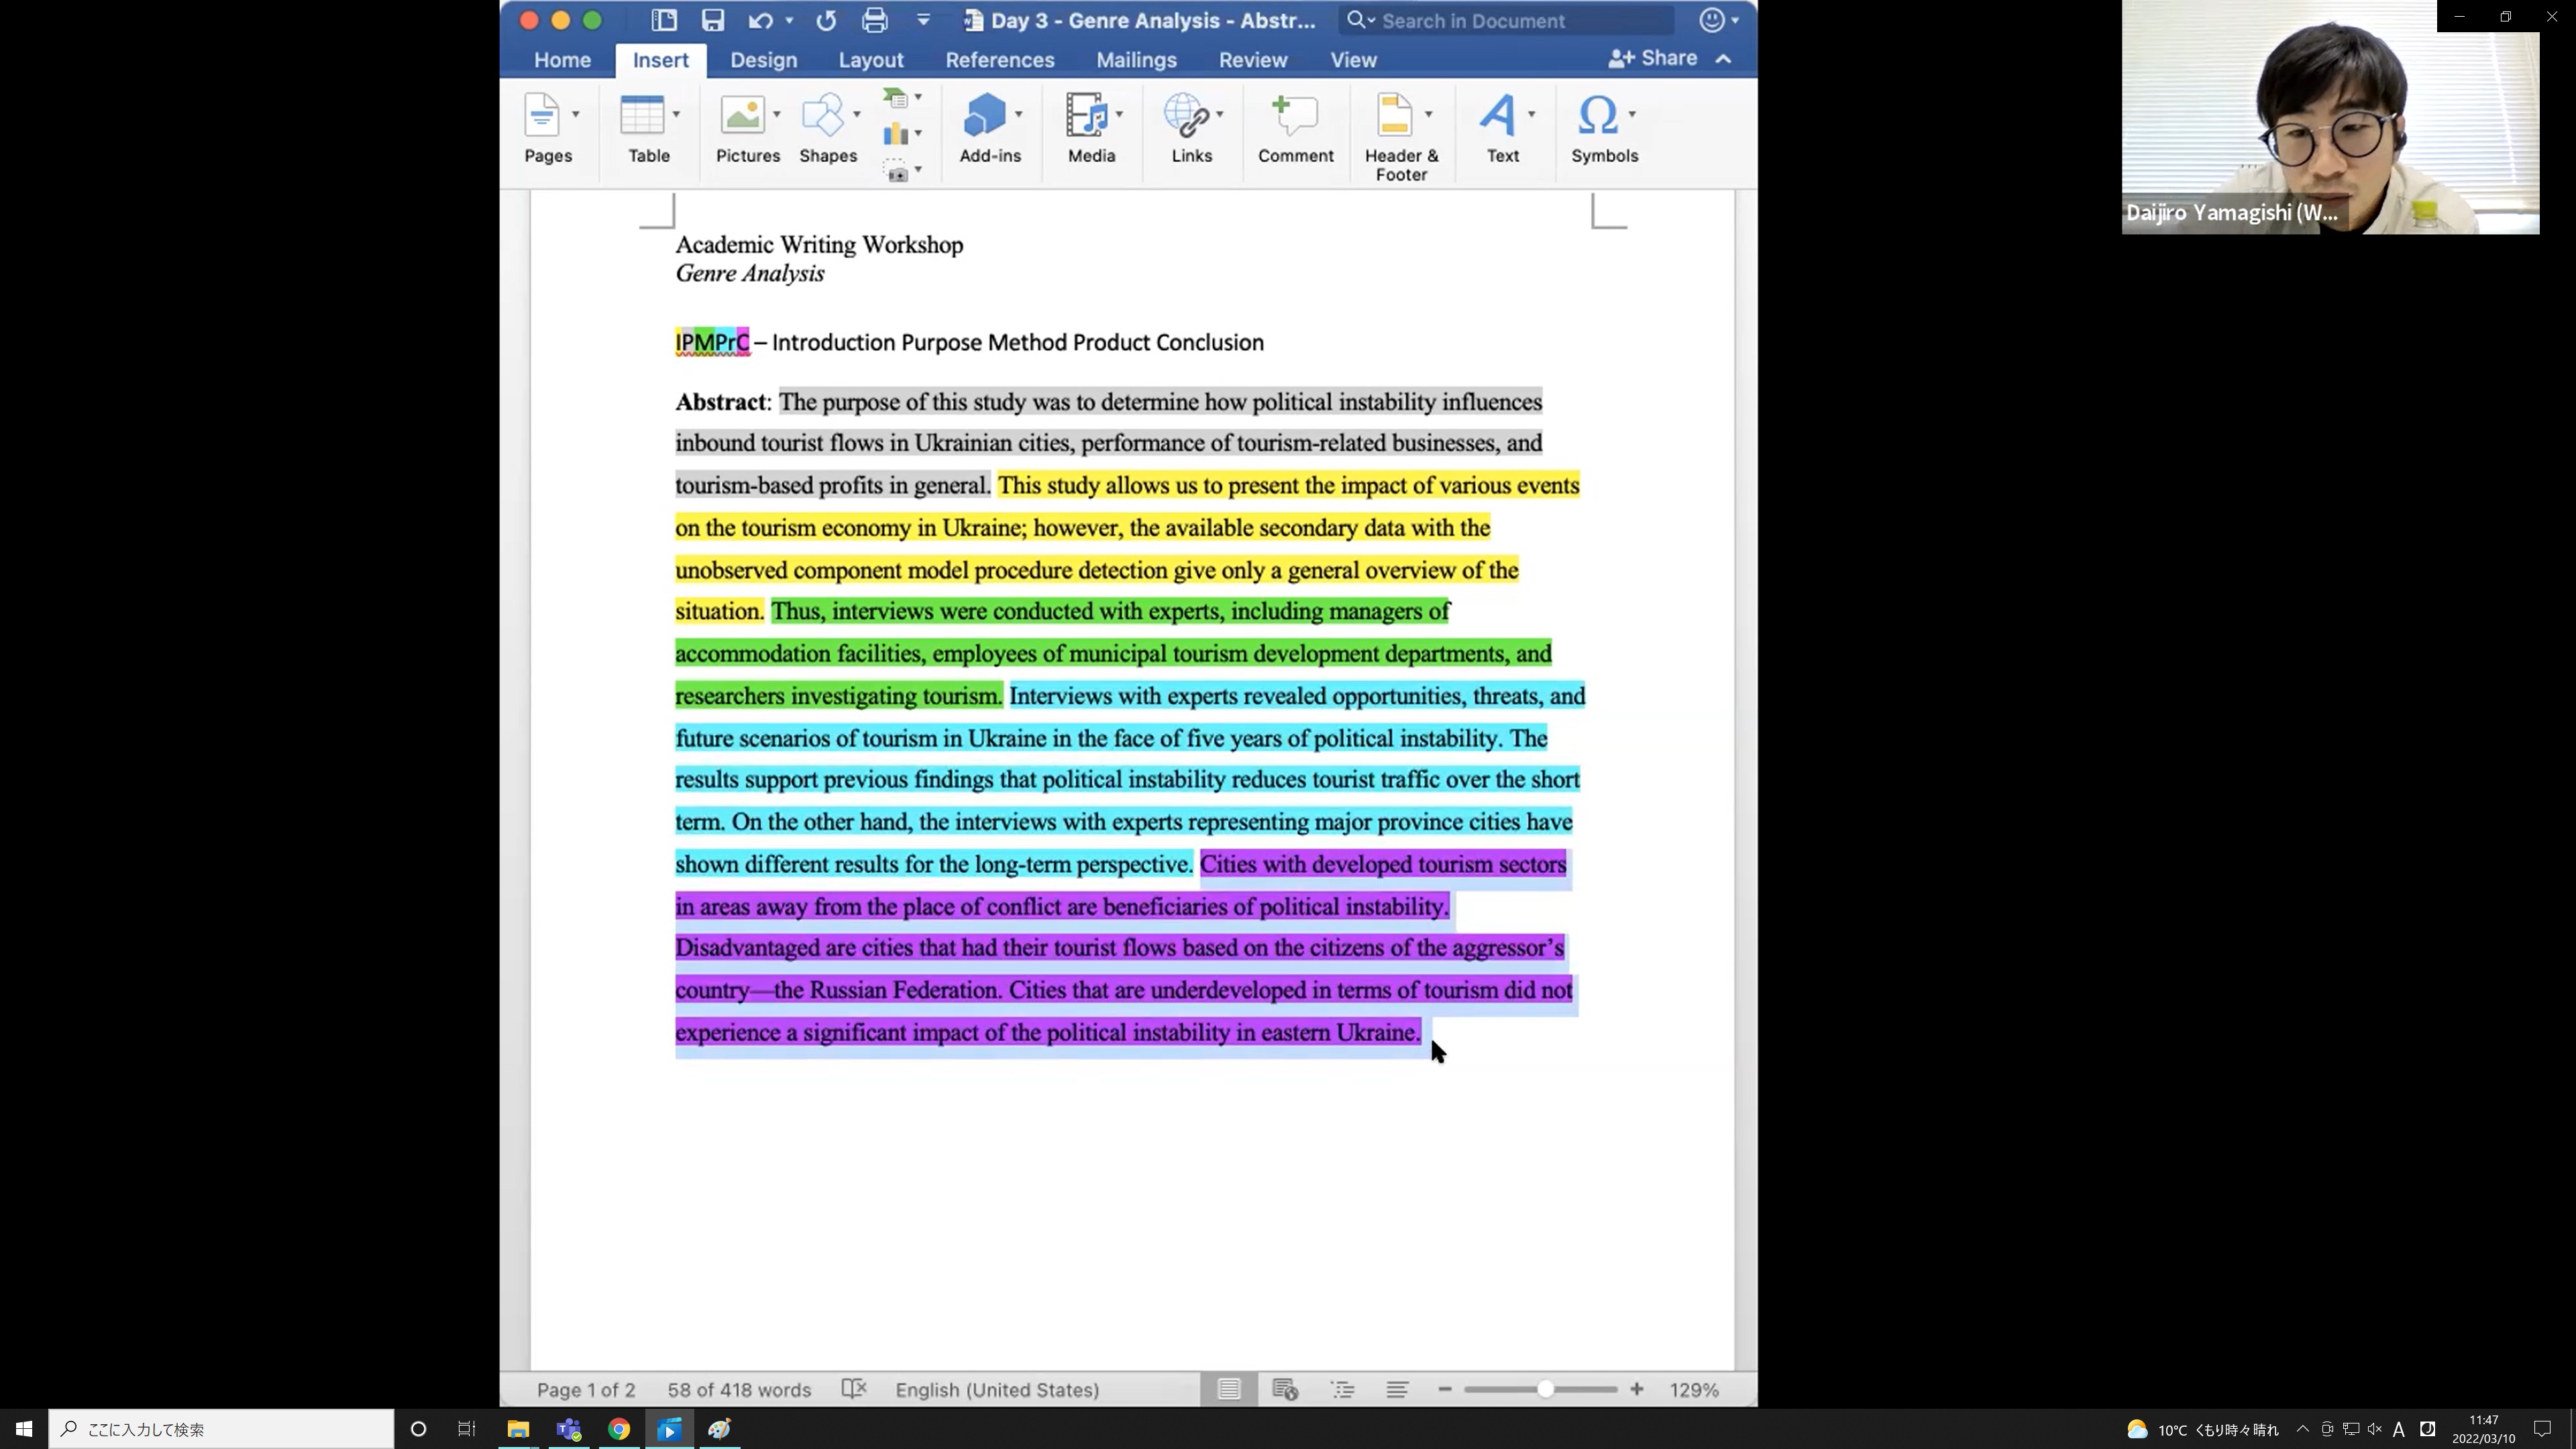Collapse the ribbon with chevron
This screenshot has width=2576, height=1449.
1723,59
